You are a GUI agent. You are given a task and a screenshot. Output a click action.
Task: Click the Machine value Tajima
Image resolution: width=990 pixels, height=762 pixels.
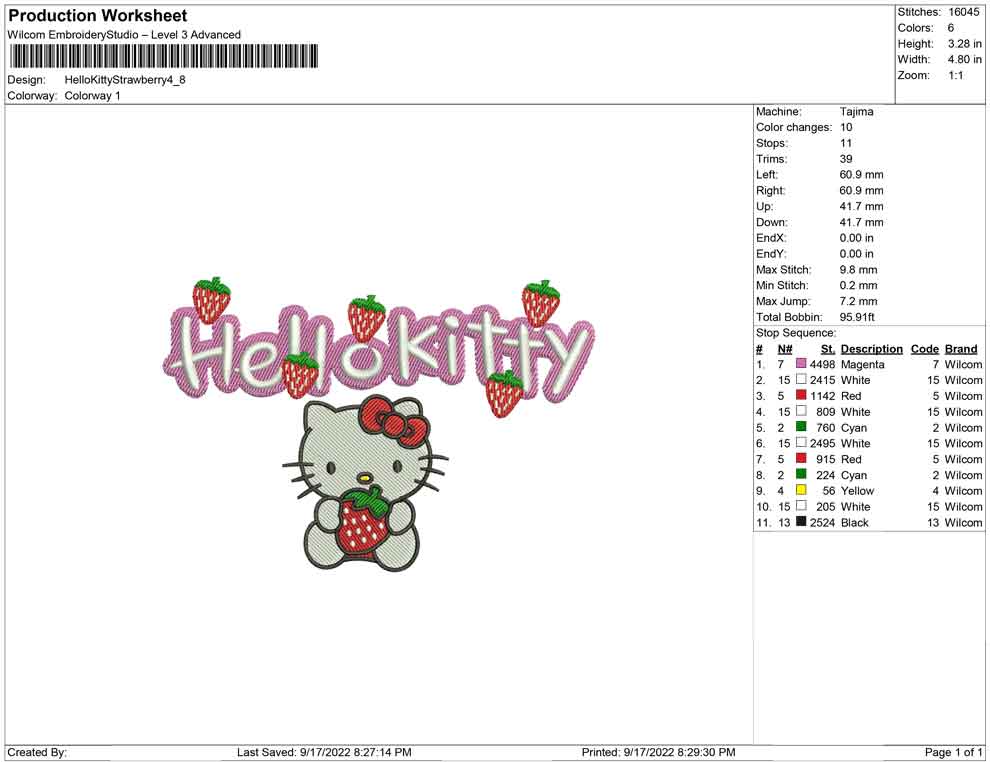tap(857, 112)
